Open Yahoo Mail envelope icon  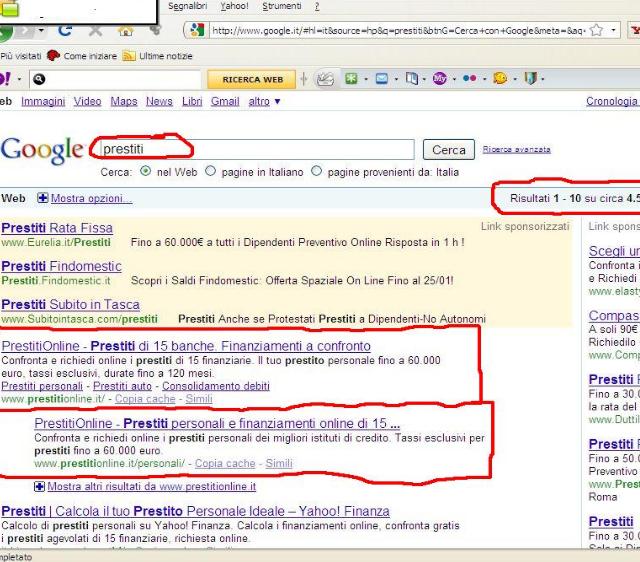[382, 78]
